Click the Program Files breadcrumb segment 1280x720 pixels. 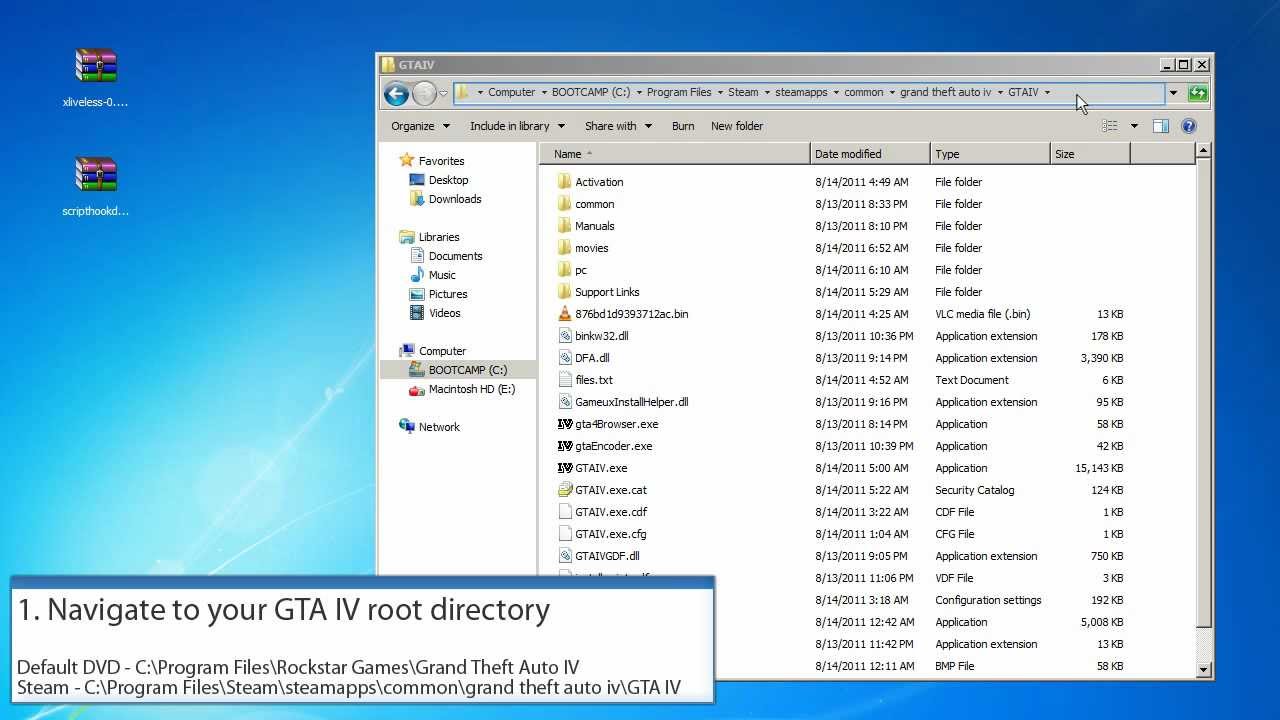point(679,92)
